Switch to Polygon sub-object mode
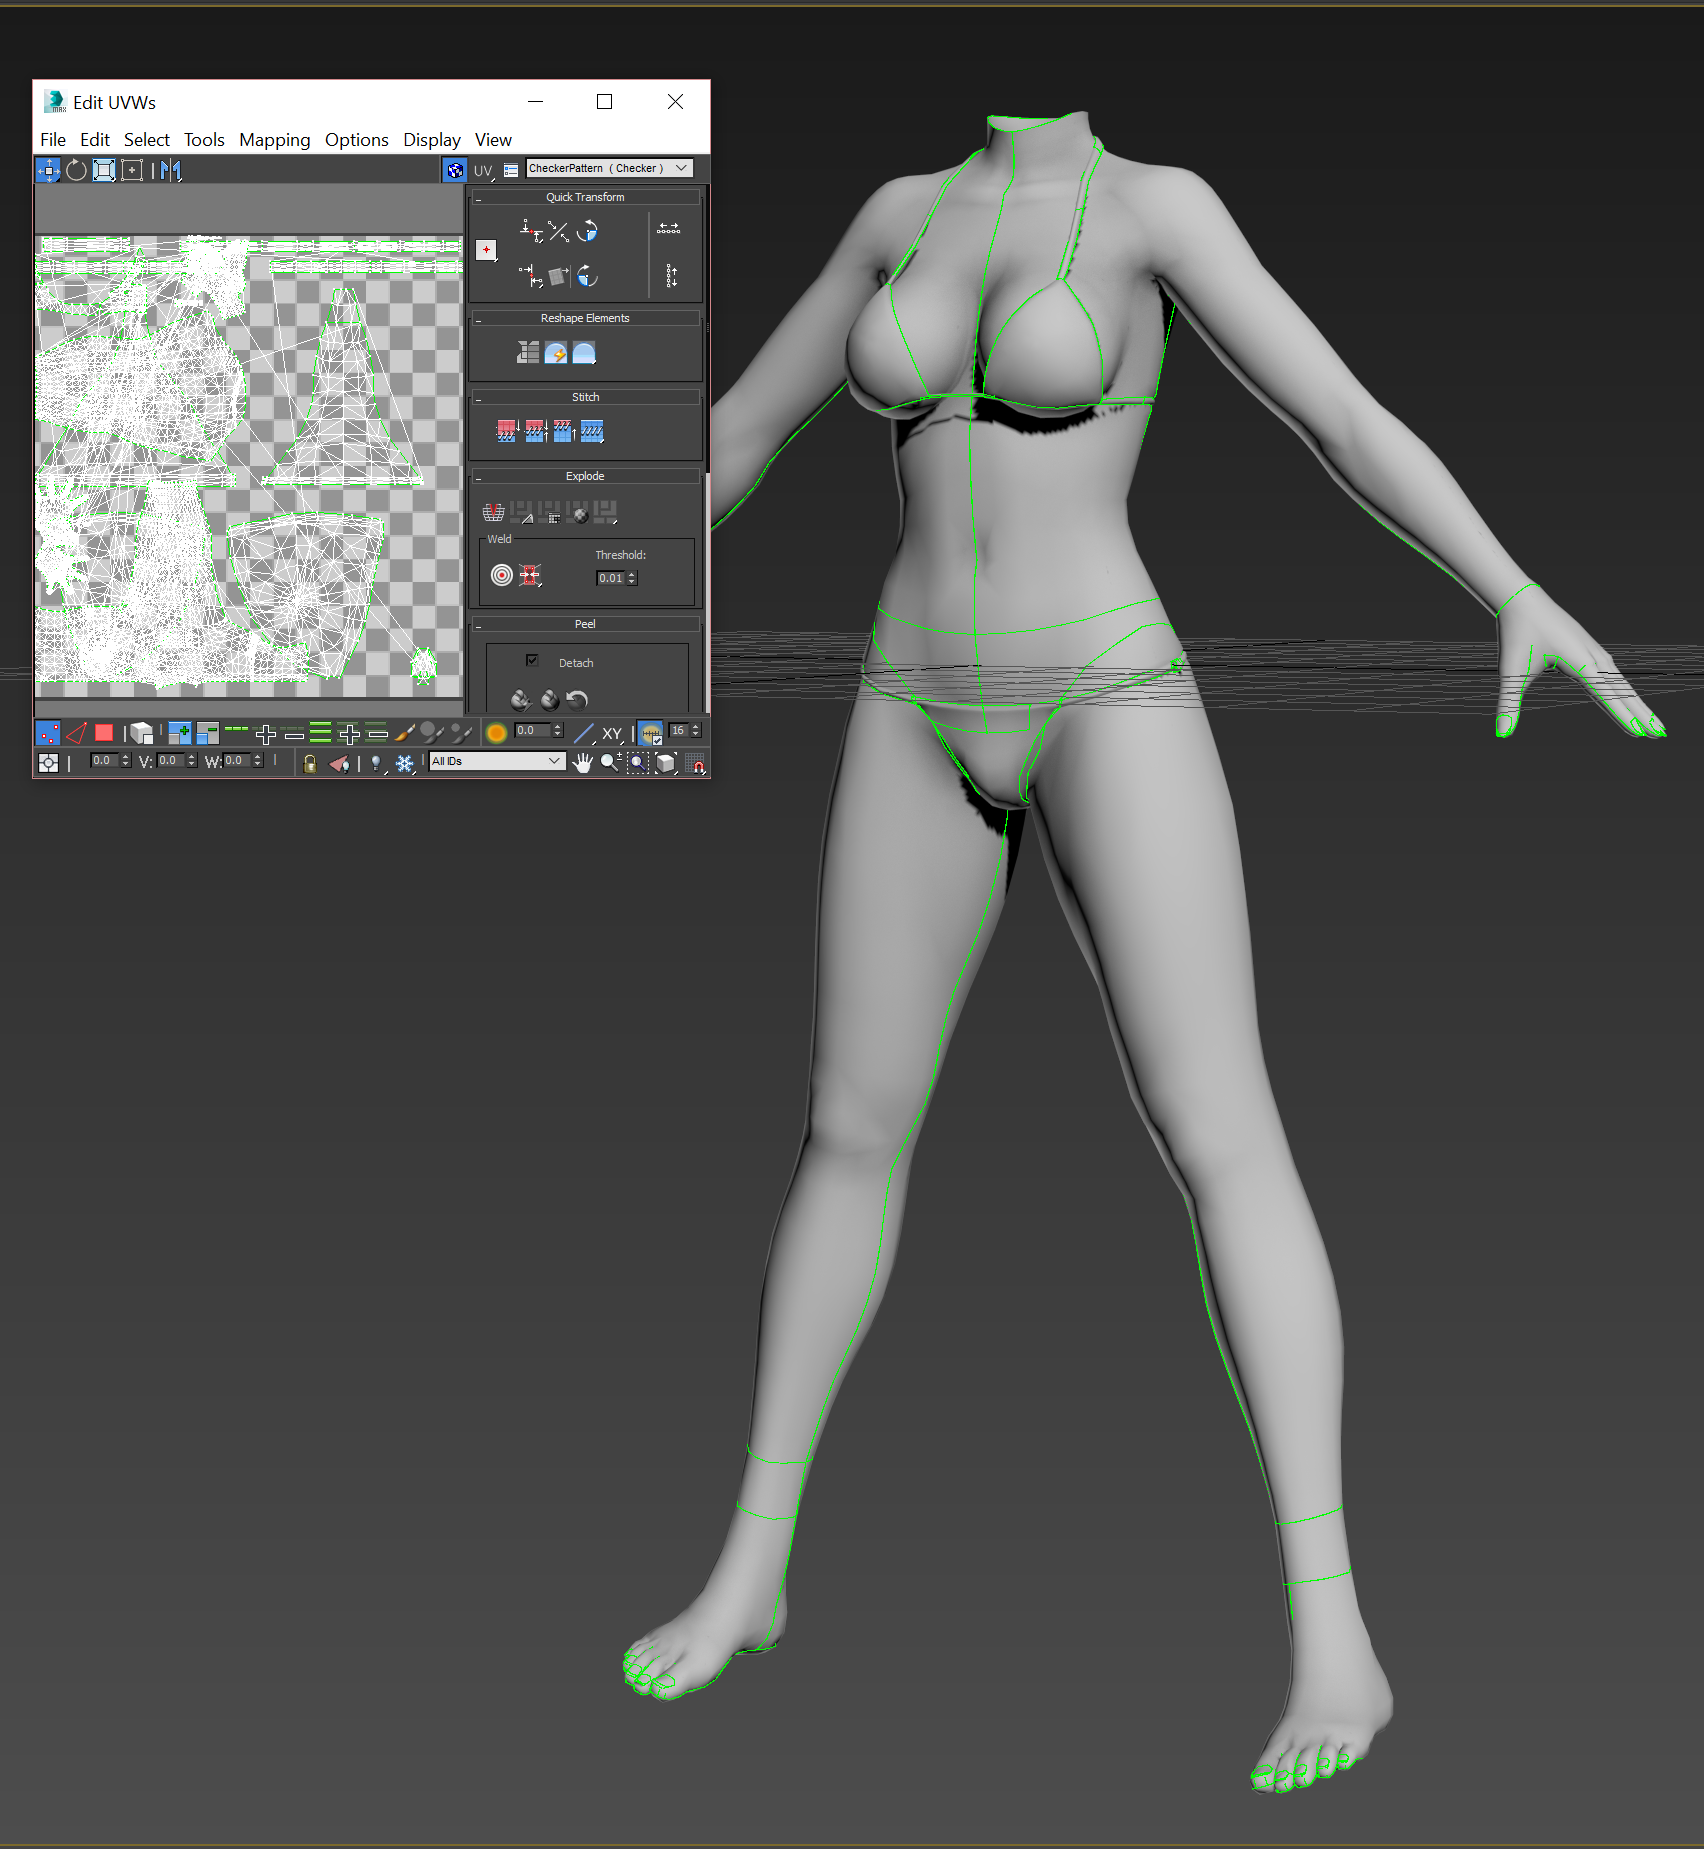 [x=104, y=733]
